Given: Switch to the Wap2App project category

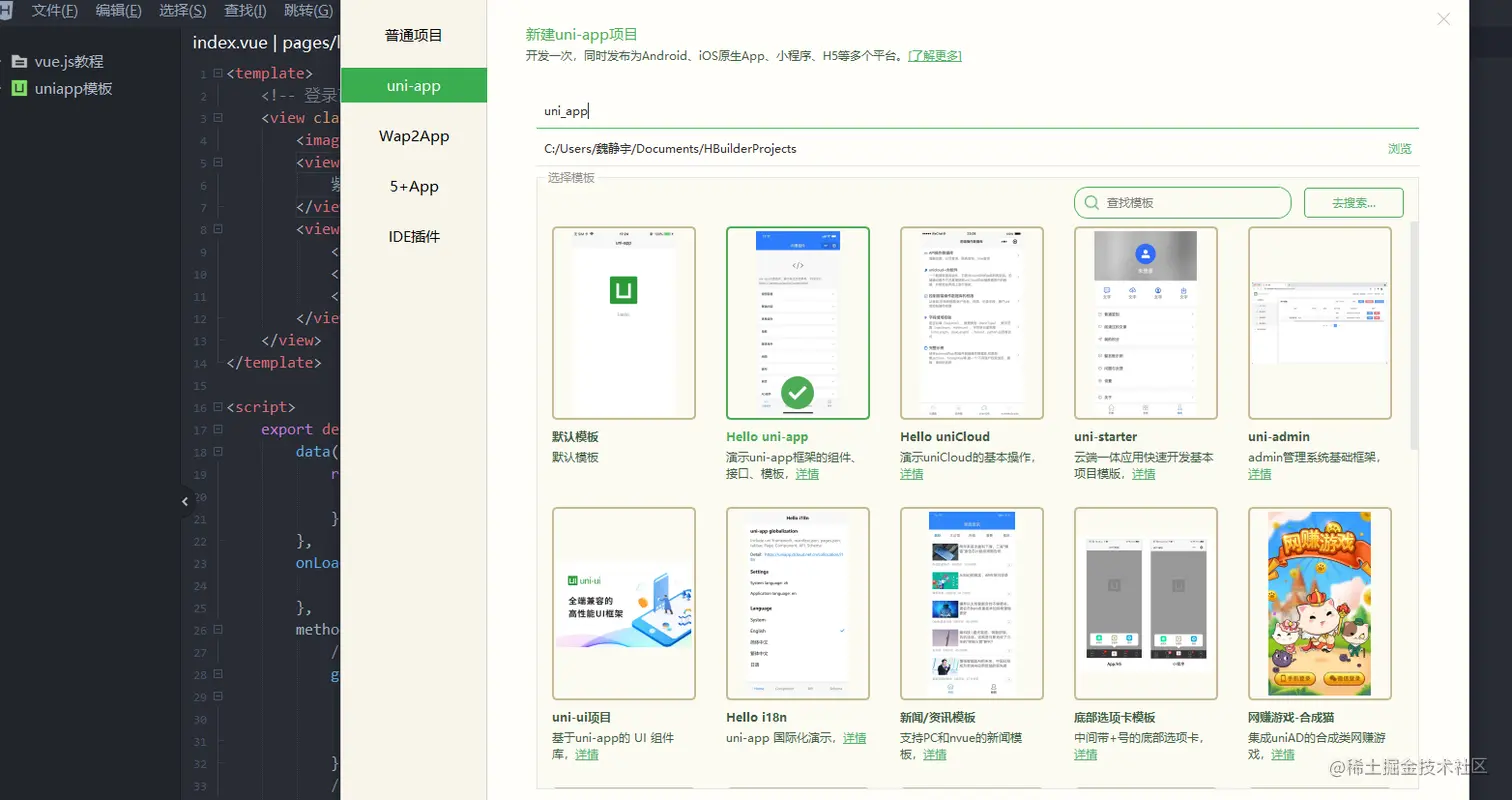Looking at the screenshot, I should coord(414,135).
